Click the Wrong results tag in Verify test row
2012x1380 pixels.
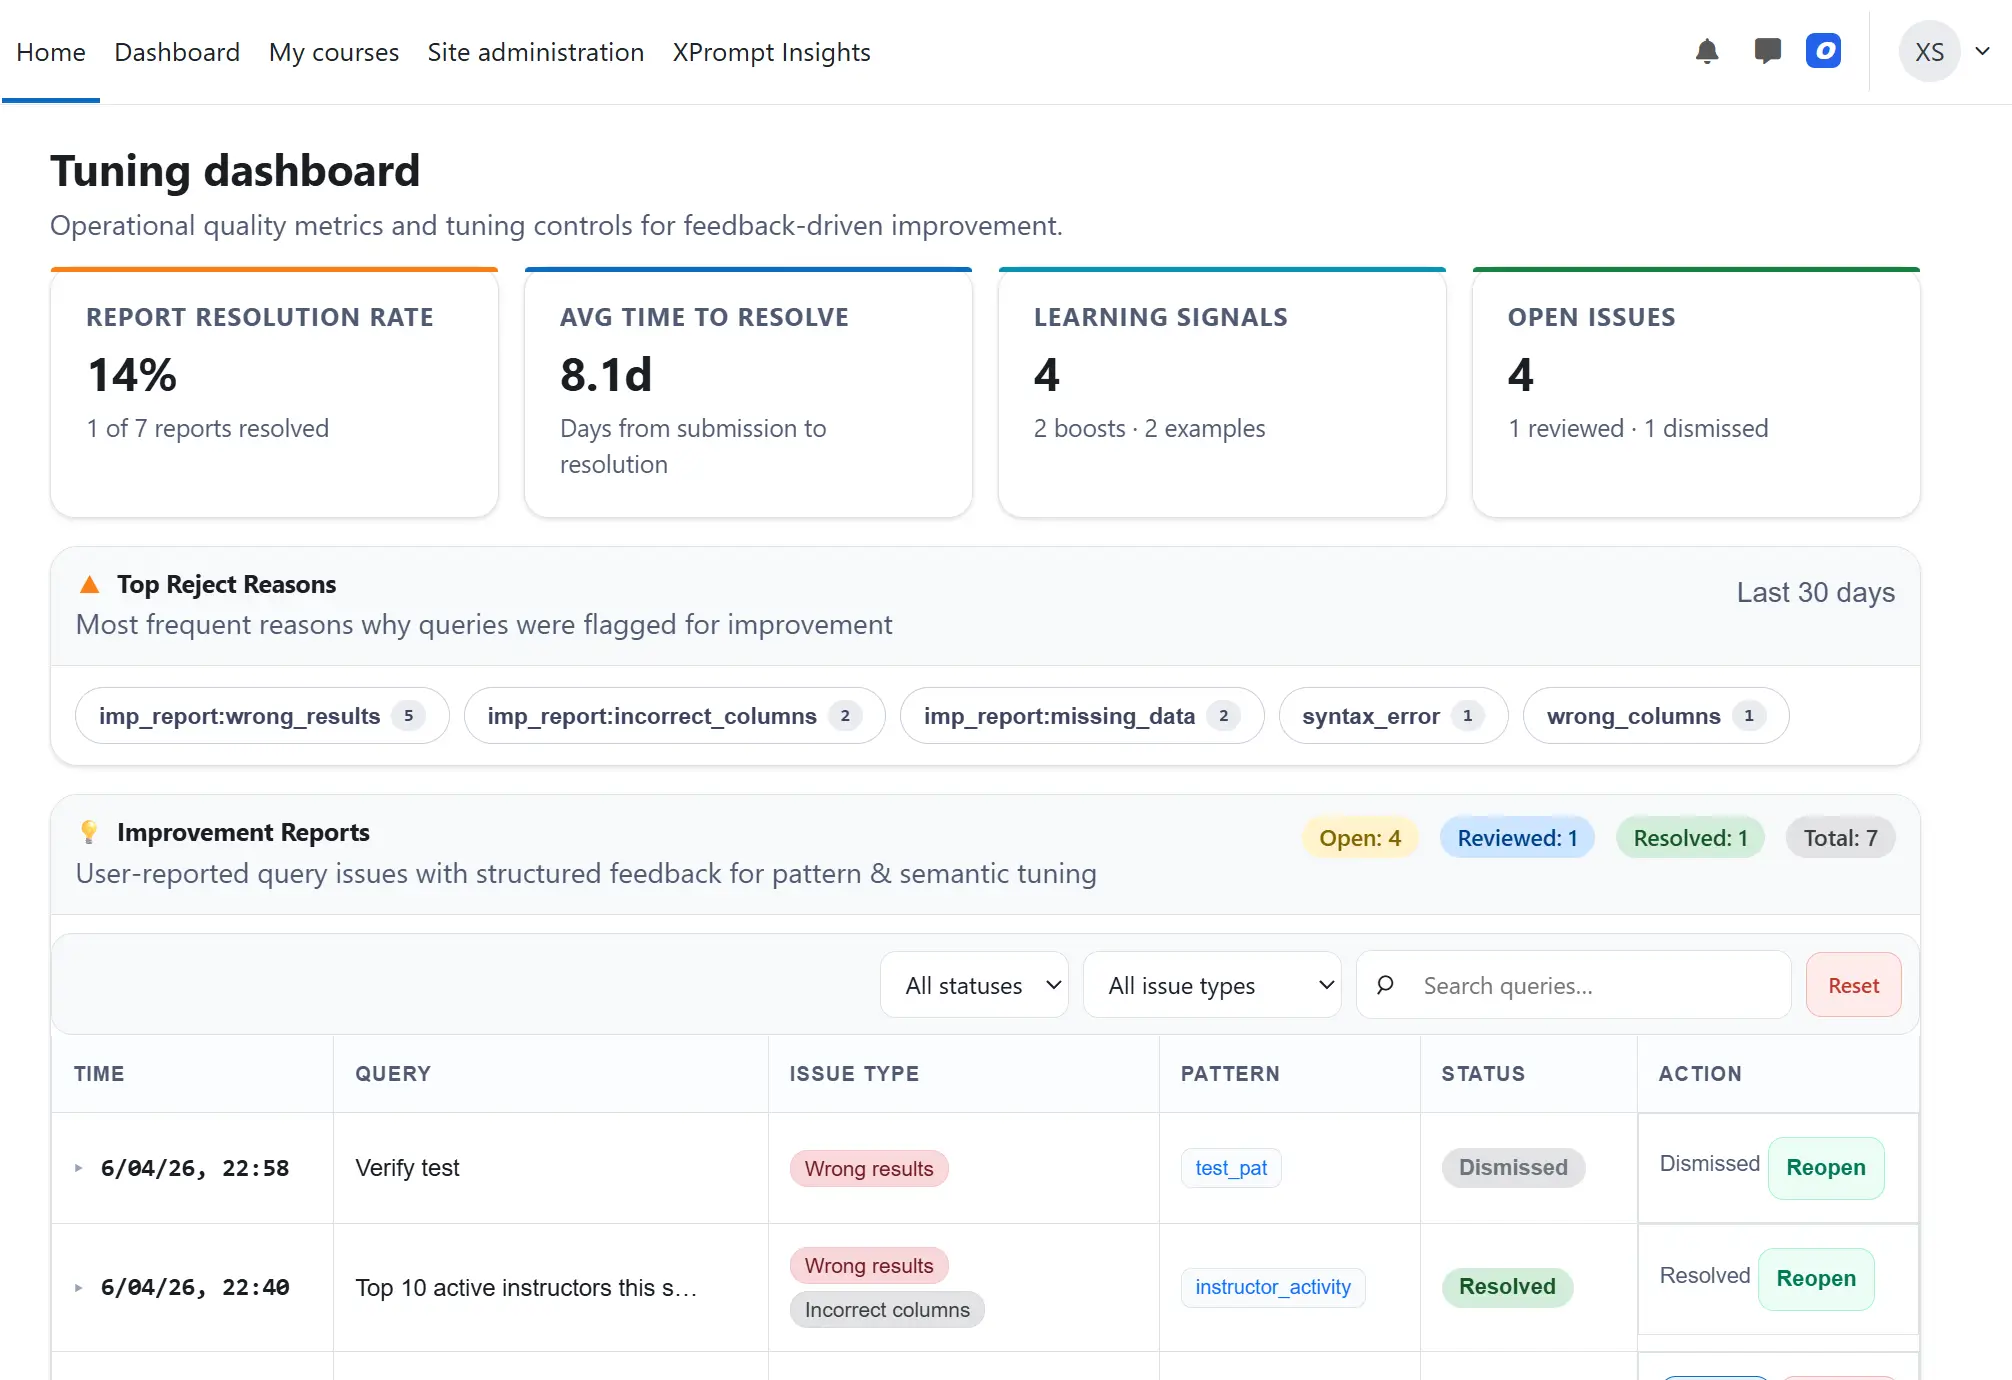coord(869,1169)
